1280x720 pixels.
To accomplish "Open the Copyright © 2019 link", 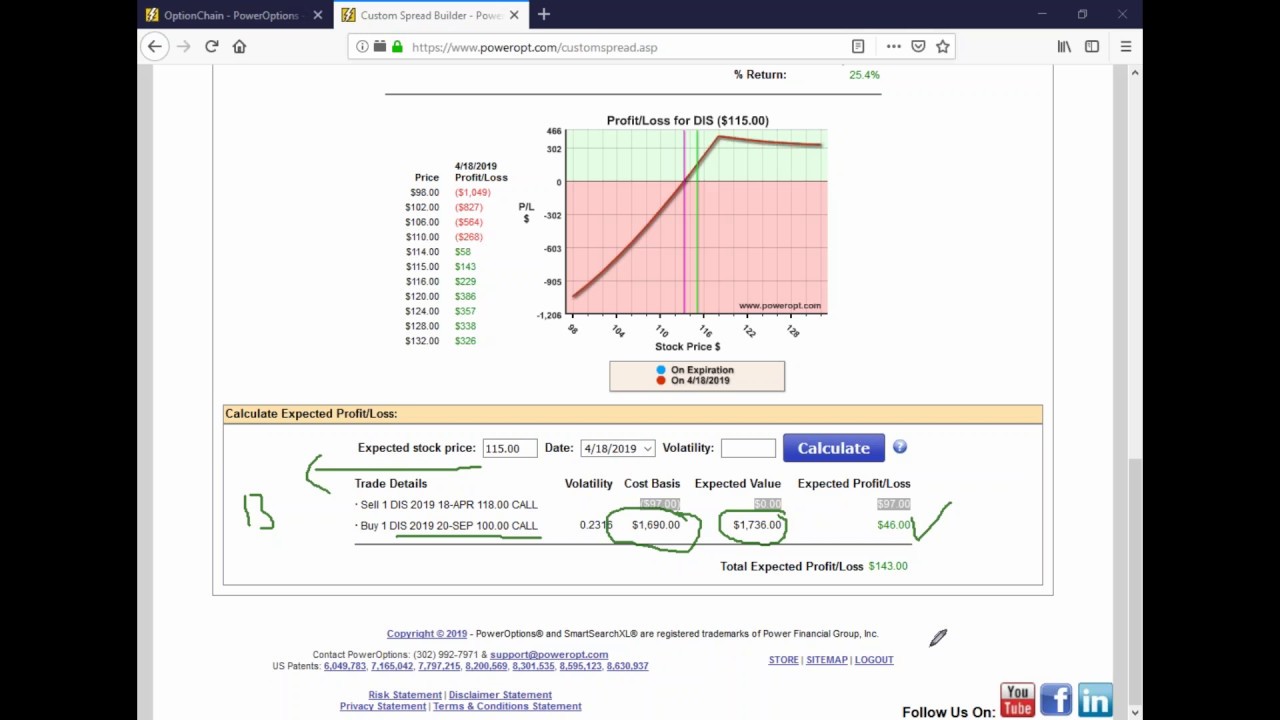I will (x=427, y=634).
